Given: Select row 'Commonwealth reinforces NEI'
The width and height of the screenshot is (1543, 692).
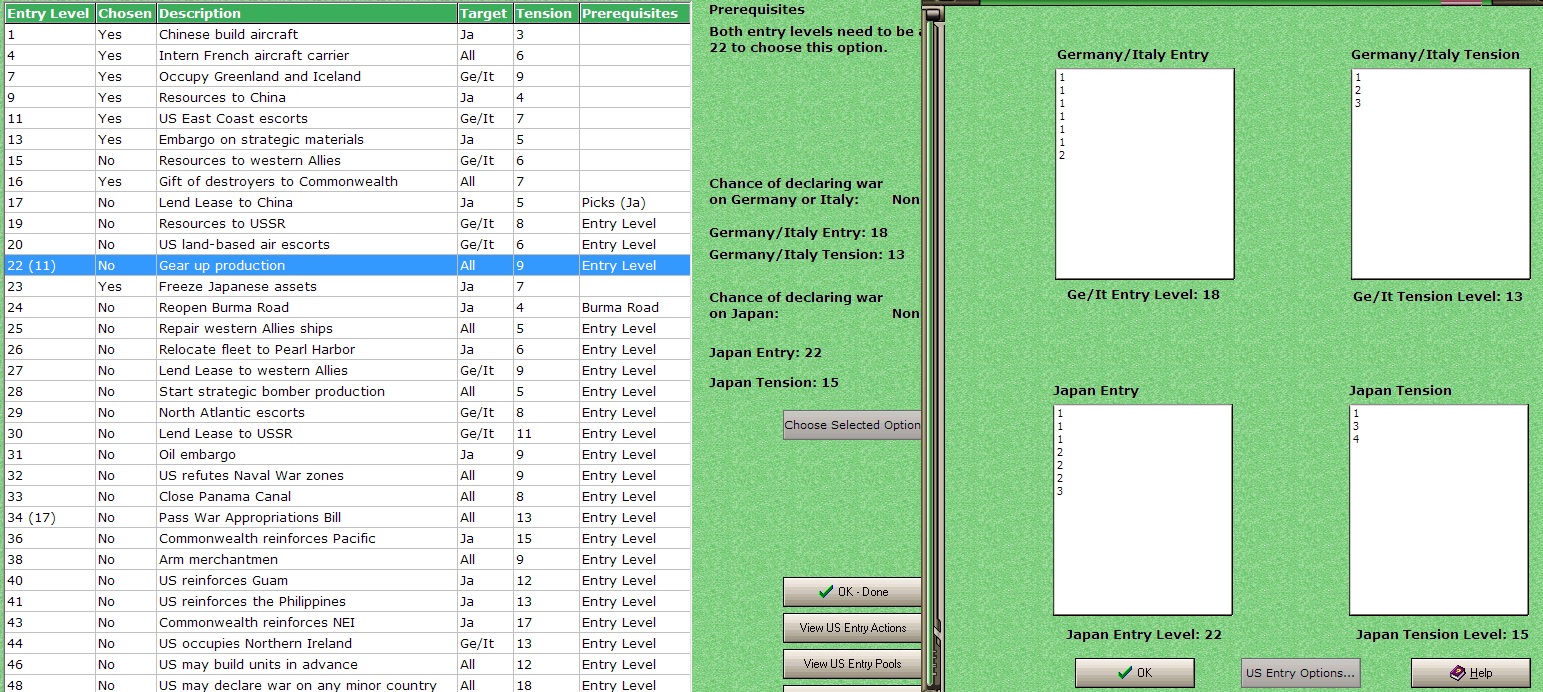Looking at the screenshot, I should (347, 622).
